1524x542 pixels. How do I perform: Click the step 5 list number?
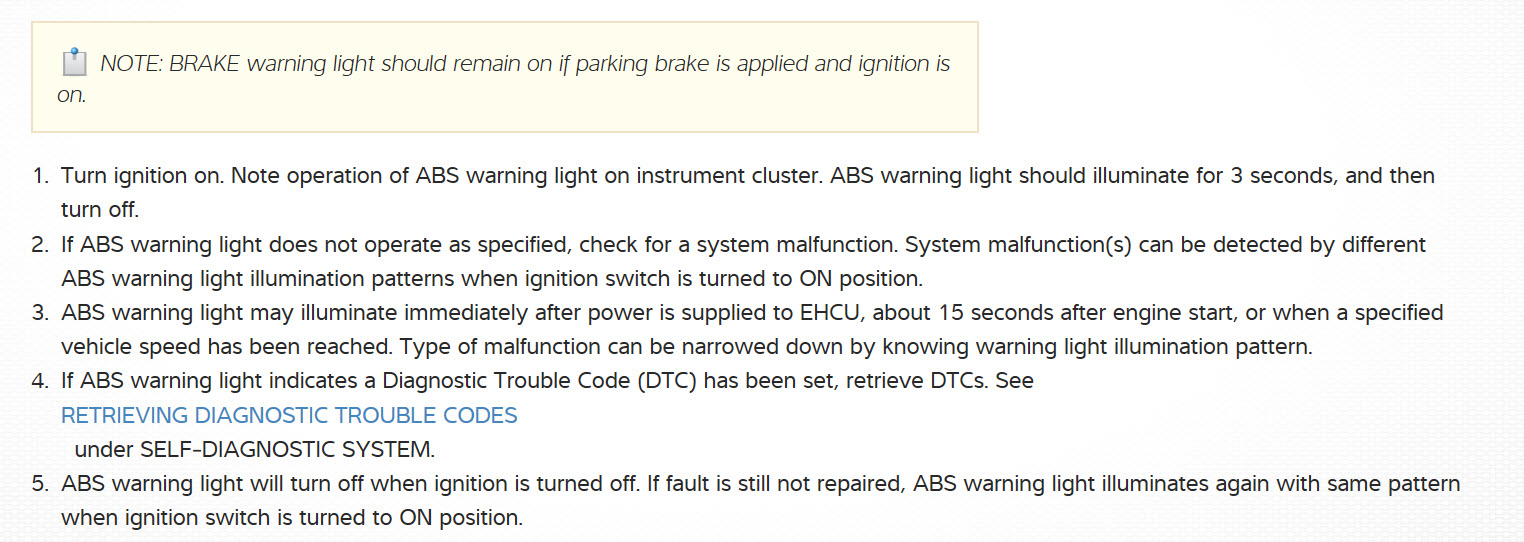click(40, 484)
